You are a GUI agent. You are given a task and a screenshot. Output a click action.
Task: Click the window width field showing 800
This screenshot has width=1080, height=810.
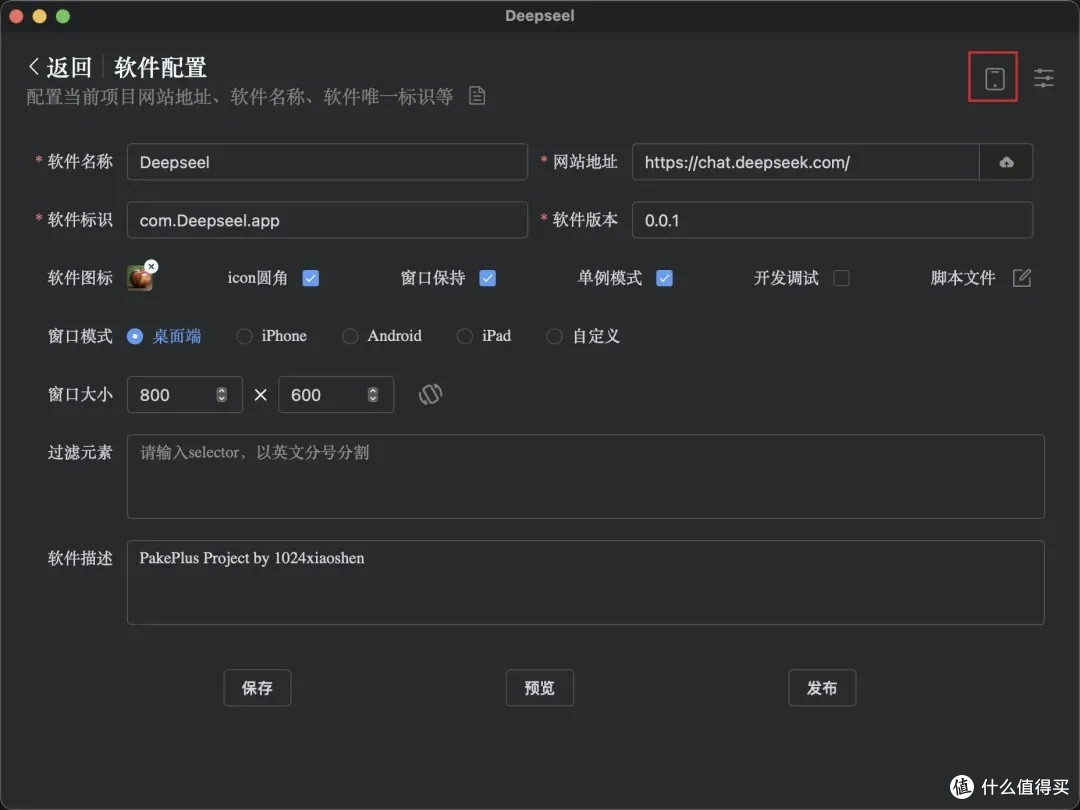click(x=185, y=395)
